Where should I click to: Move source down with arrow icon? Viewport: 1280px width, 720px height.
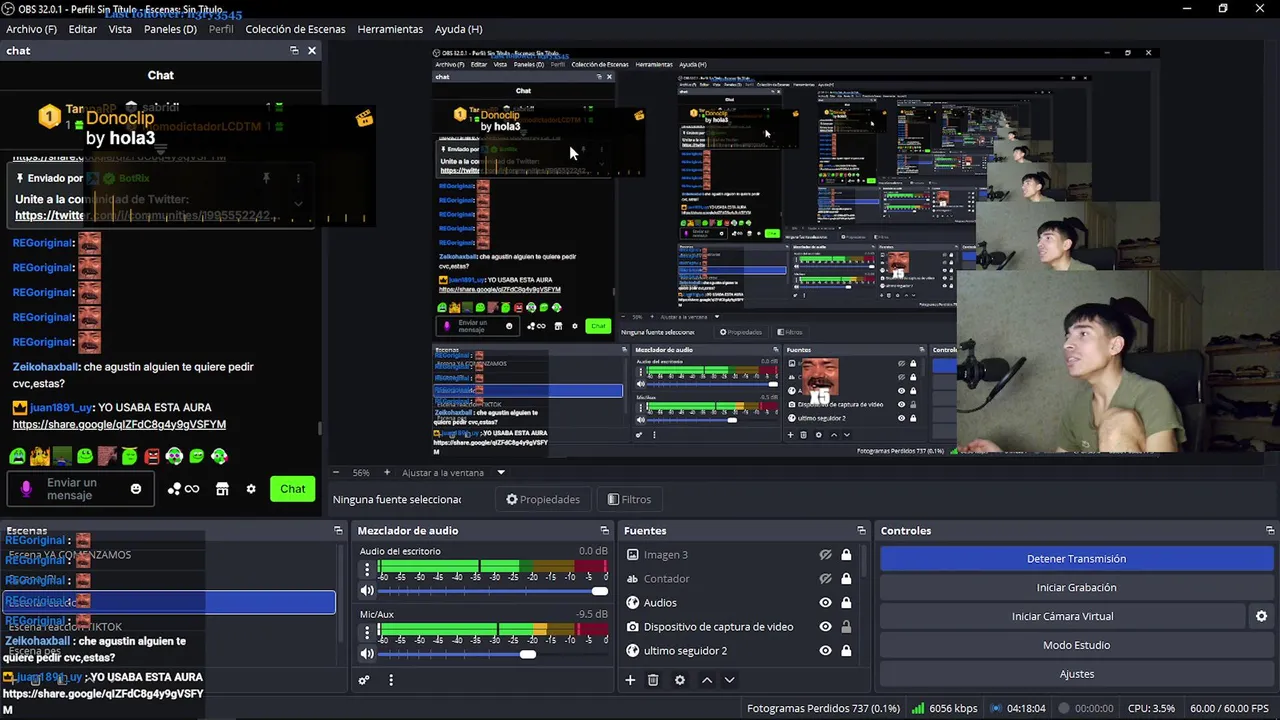point(729,680)
